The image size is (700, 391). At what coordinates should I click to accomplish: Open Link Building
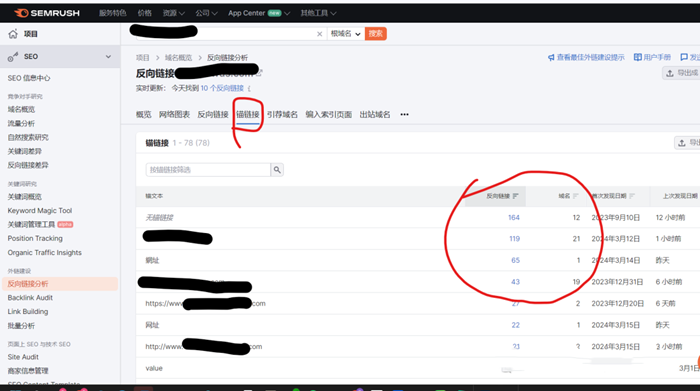(x=28, y=312)
